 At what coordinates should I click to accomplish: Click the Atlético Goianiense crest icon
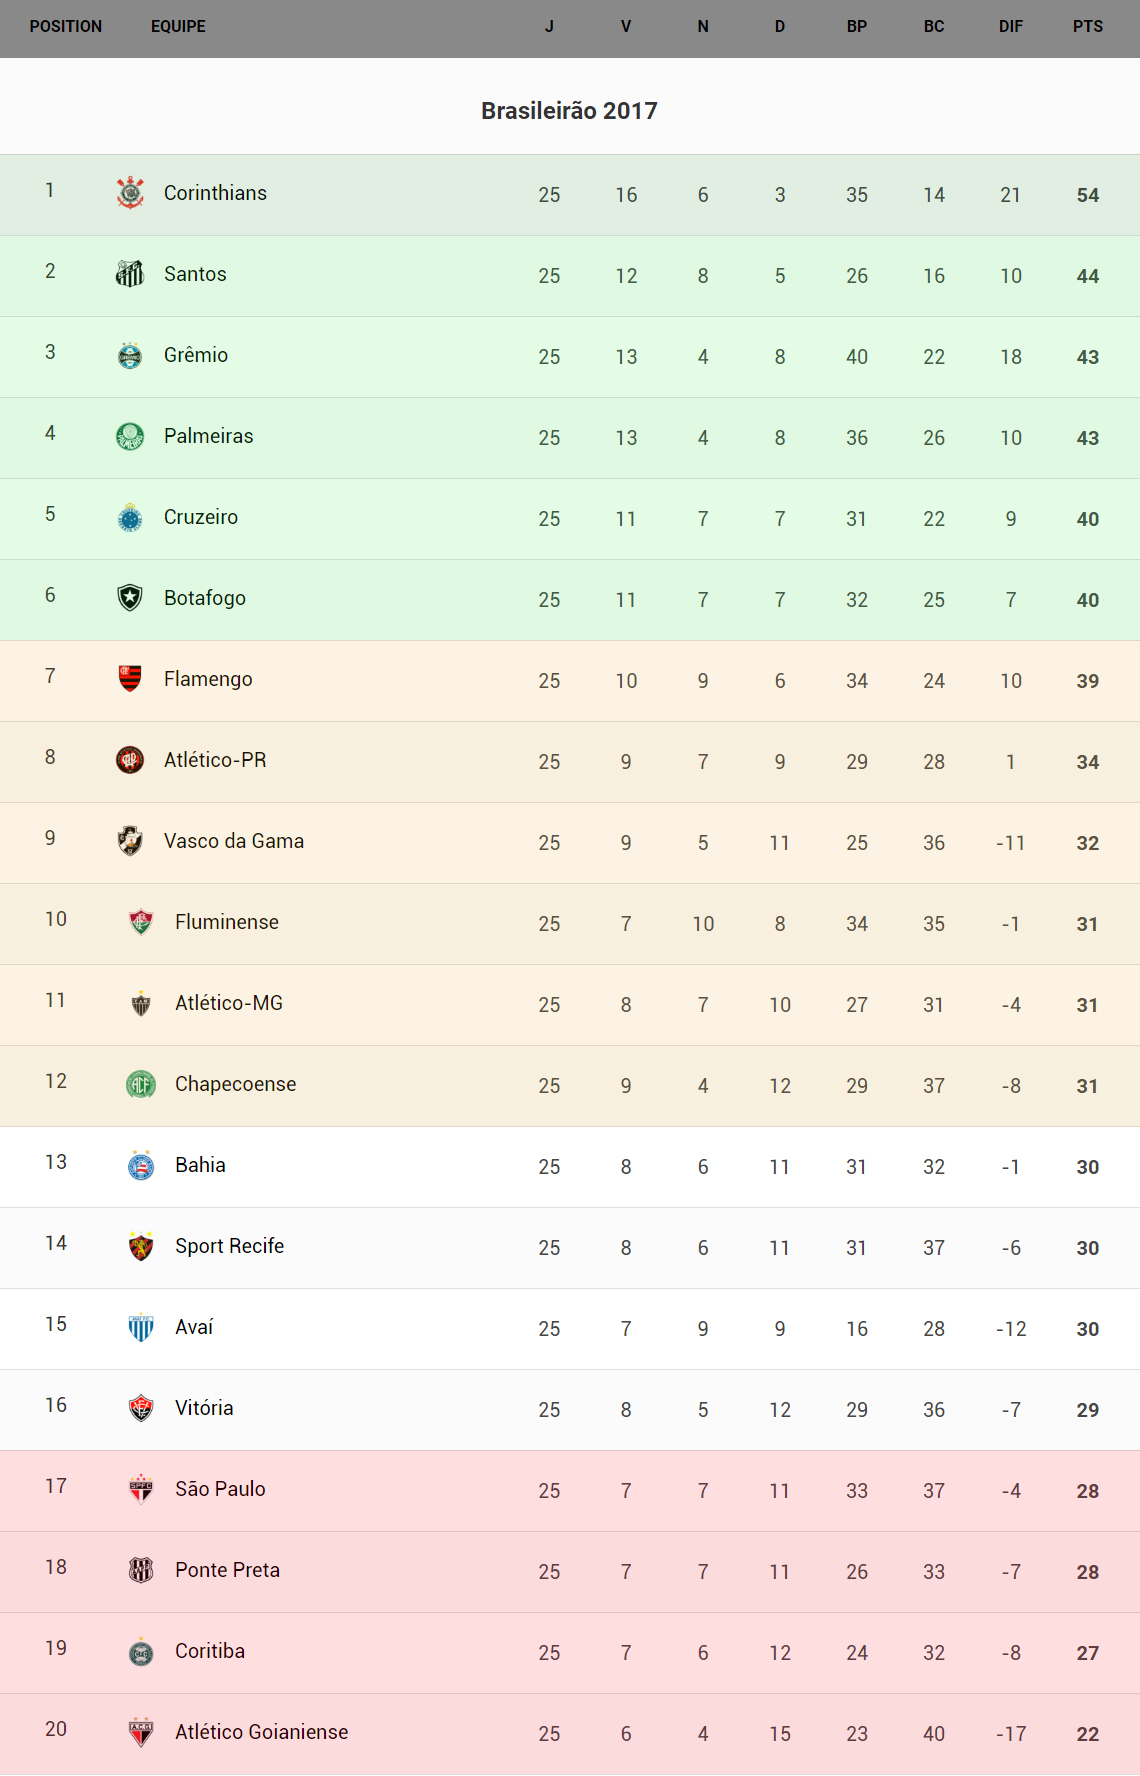tap(141, 1732)
